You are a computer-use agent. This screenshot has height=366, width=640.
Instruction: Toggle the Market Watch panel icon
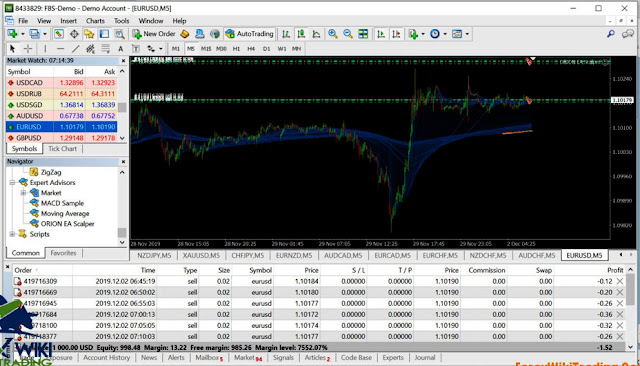tap(59, 34)
